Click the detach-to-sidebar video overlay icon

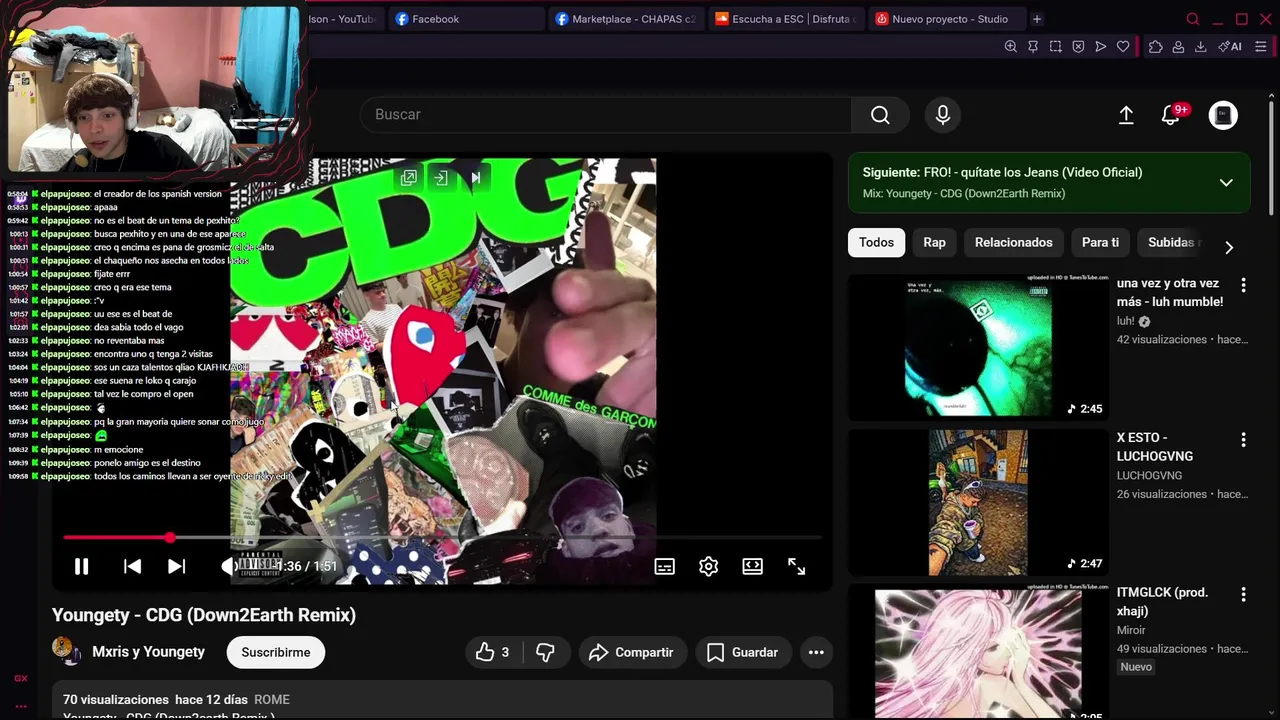click(441, 178)
